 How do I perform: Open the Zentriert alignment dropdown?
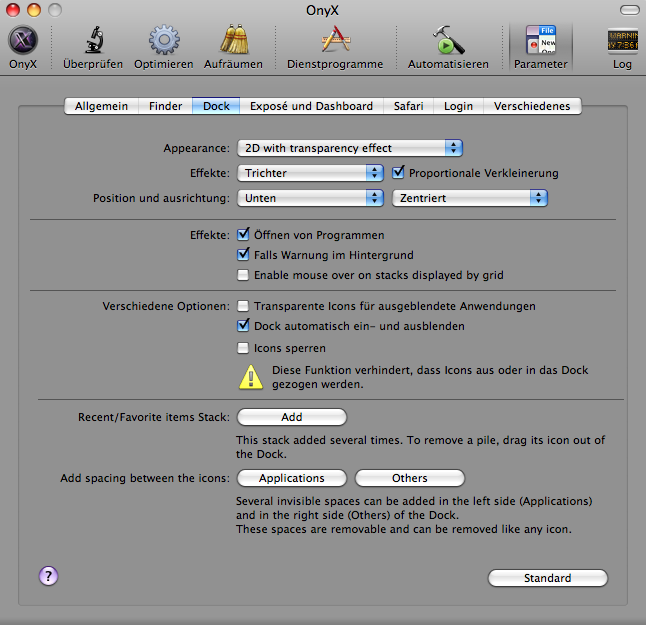click(x=469, y=198)
